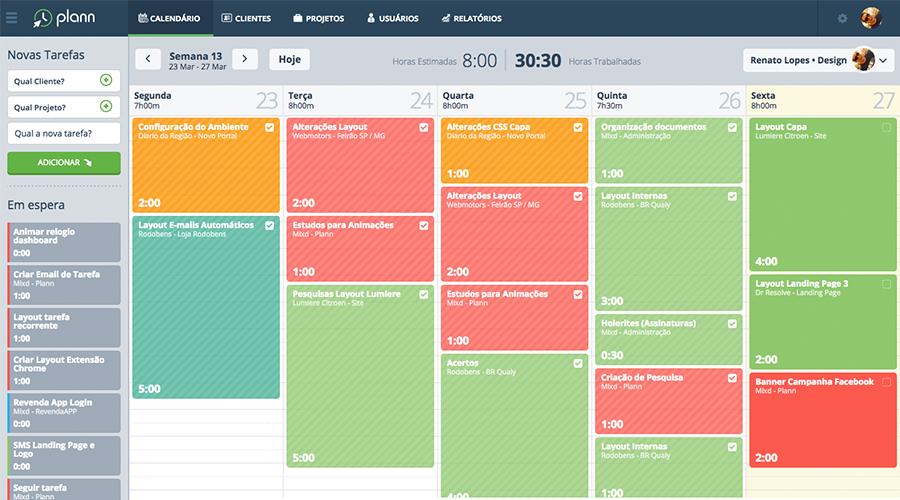Uncheck Tuesday Estudos para Animações checkbox
Viewport: 900px width, 500px height.
[424, 226]
